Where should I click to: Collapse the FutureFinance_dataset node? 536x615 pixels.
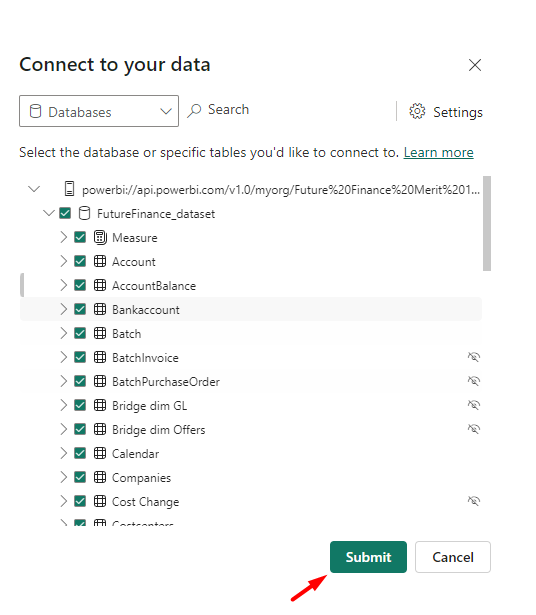pyautogui.click(x=49, y=213)
